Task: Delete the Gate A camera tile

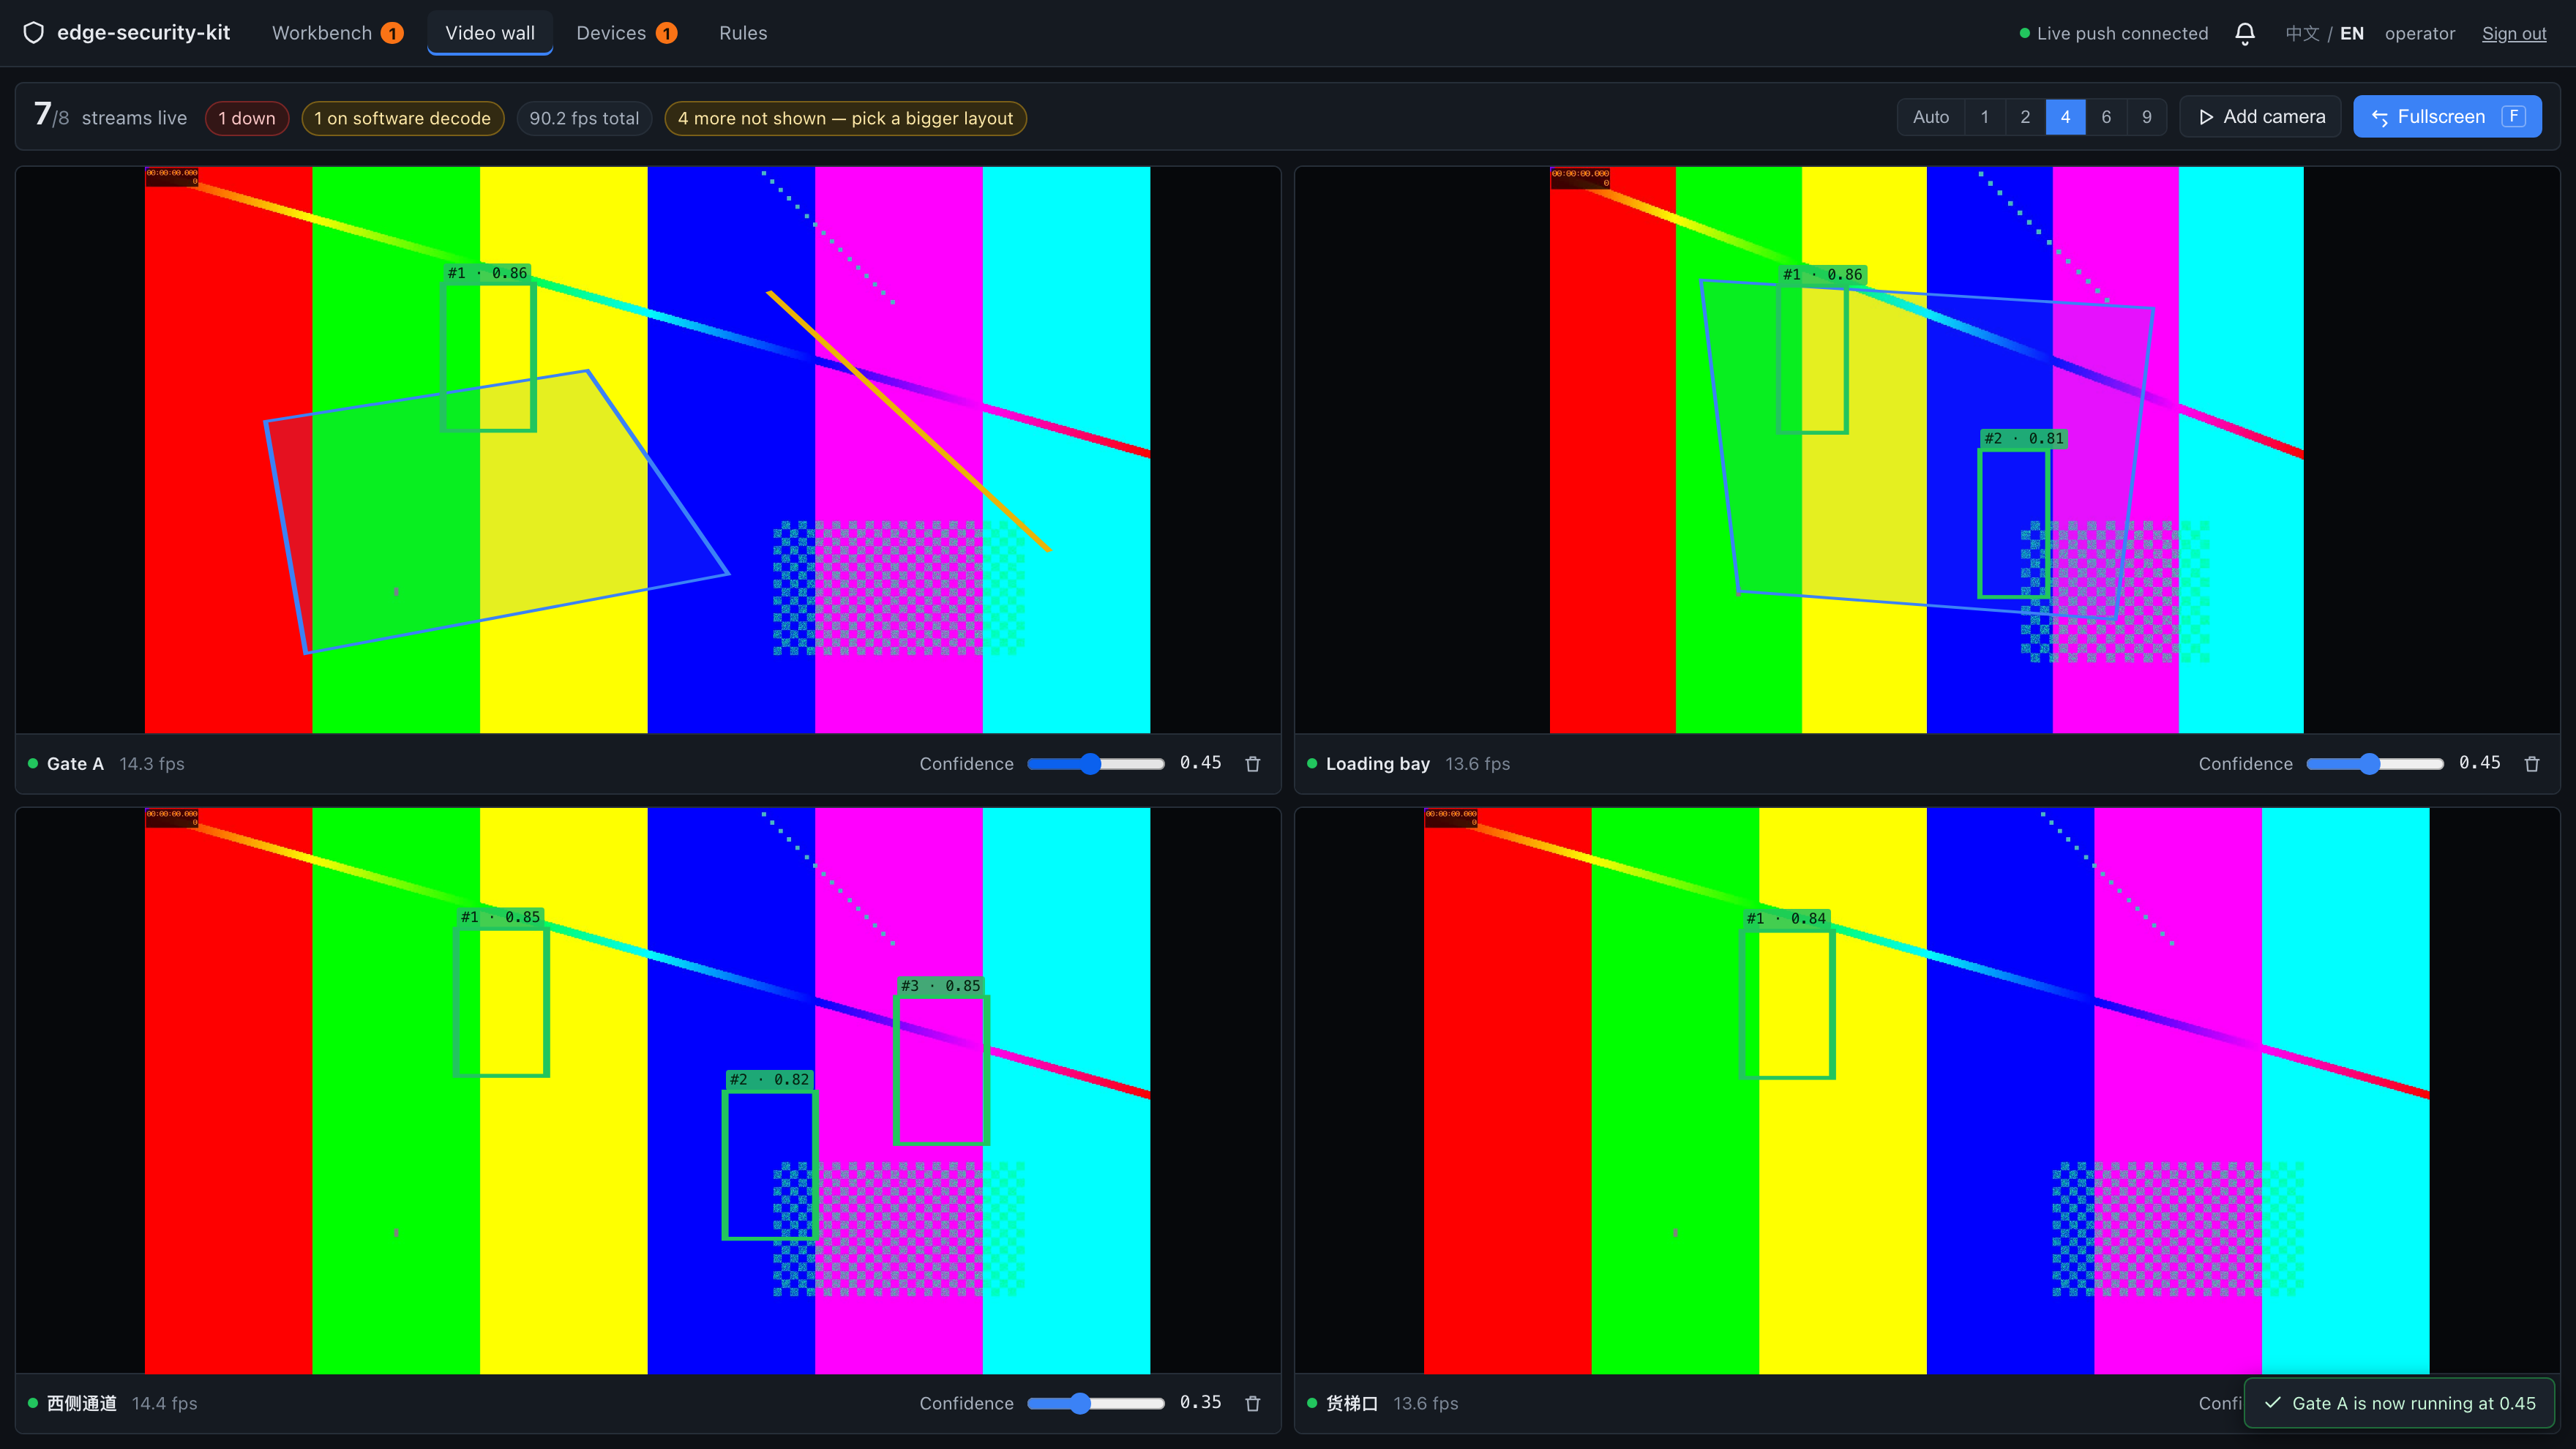Action: 1252,764
